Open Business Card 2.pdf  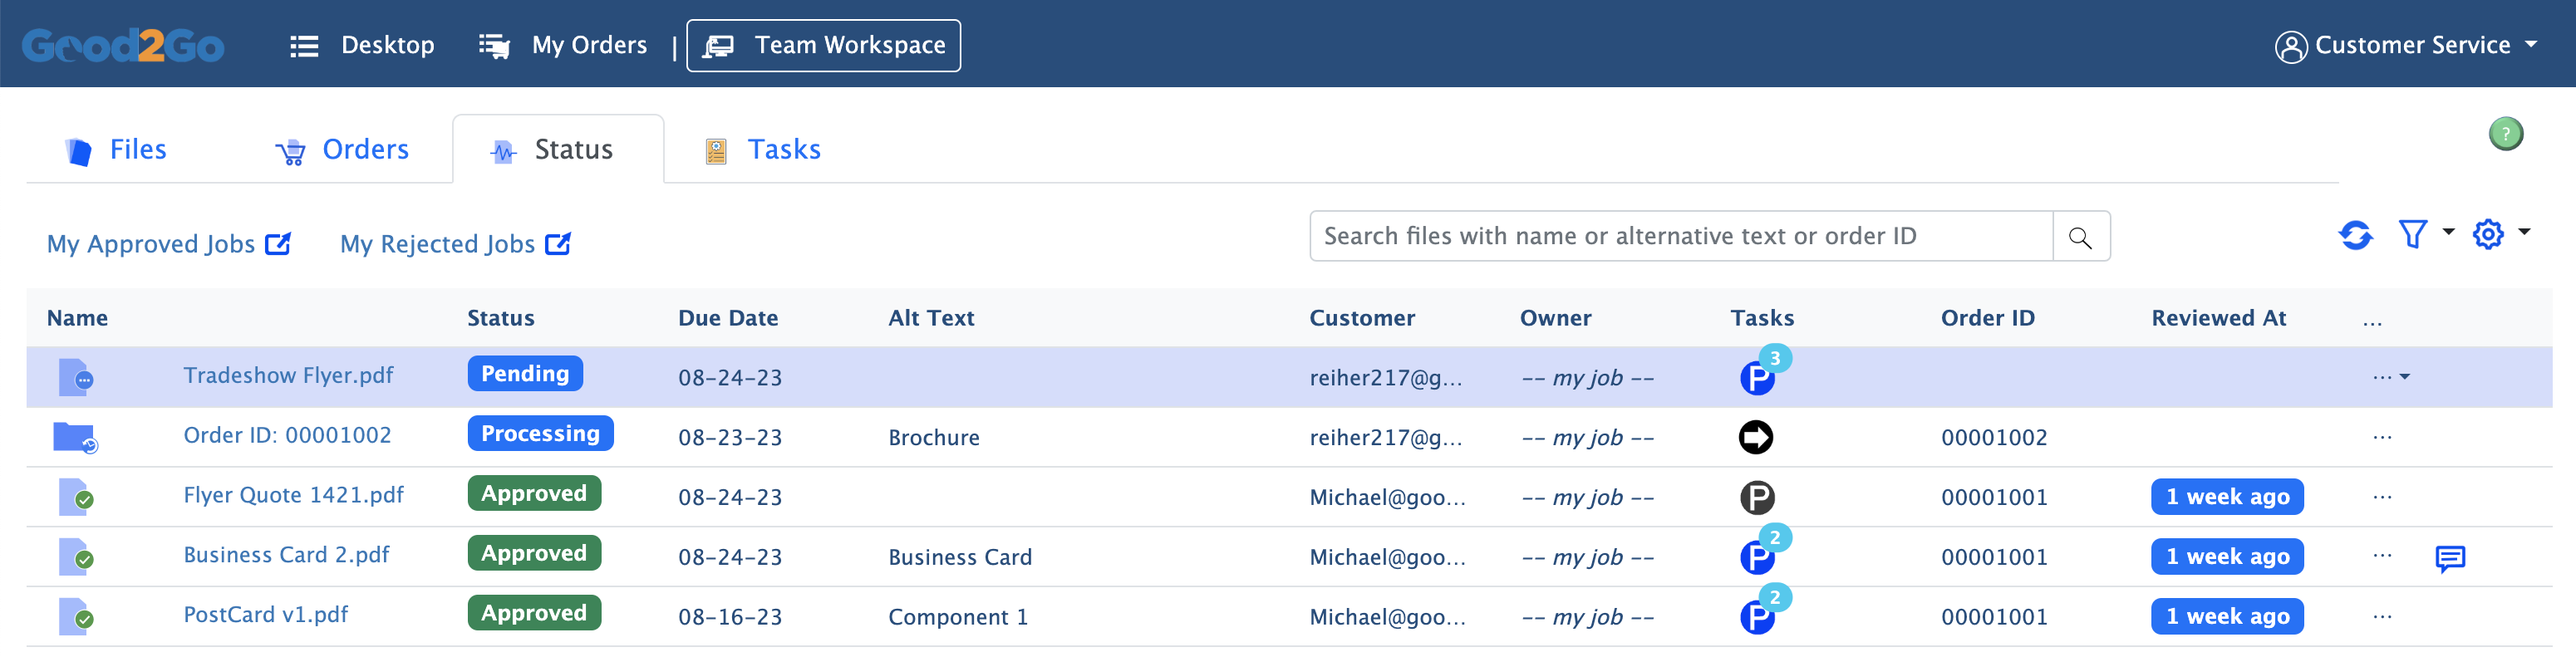tap(286, 555)
